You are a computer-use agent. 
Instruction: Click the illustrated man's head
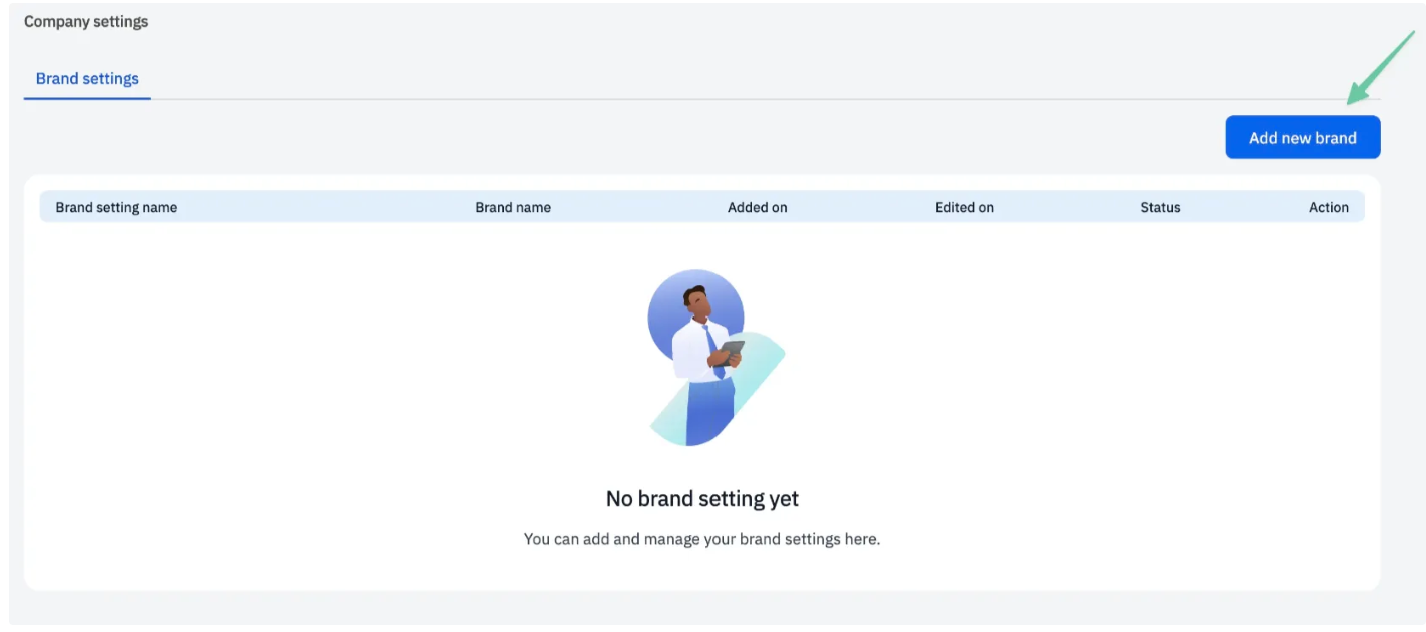[x=696, y=299]
